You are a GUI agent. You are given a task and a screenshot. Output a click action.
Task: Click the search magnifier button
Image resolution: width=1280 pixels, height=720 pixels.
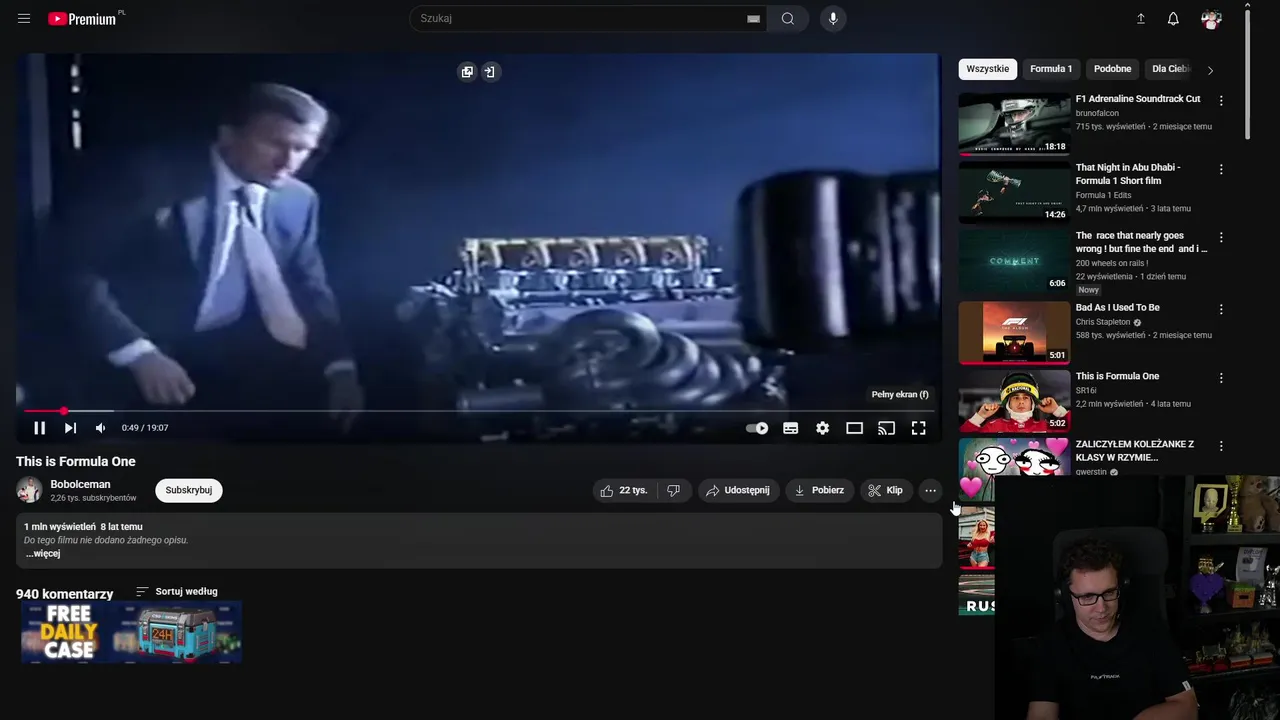click(x=788, y=18)
